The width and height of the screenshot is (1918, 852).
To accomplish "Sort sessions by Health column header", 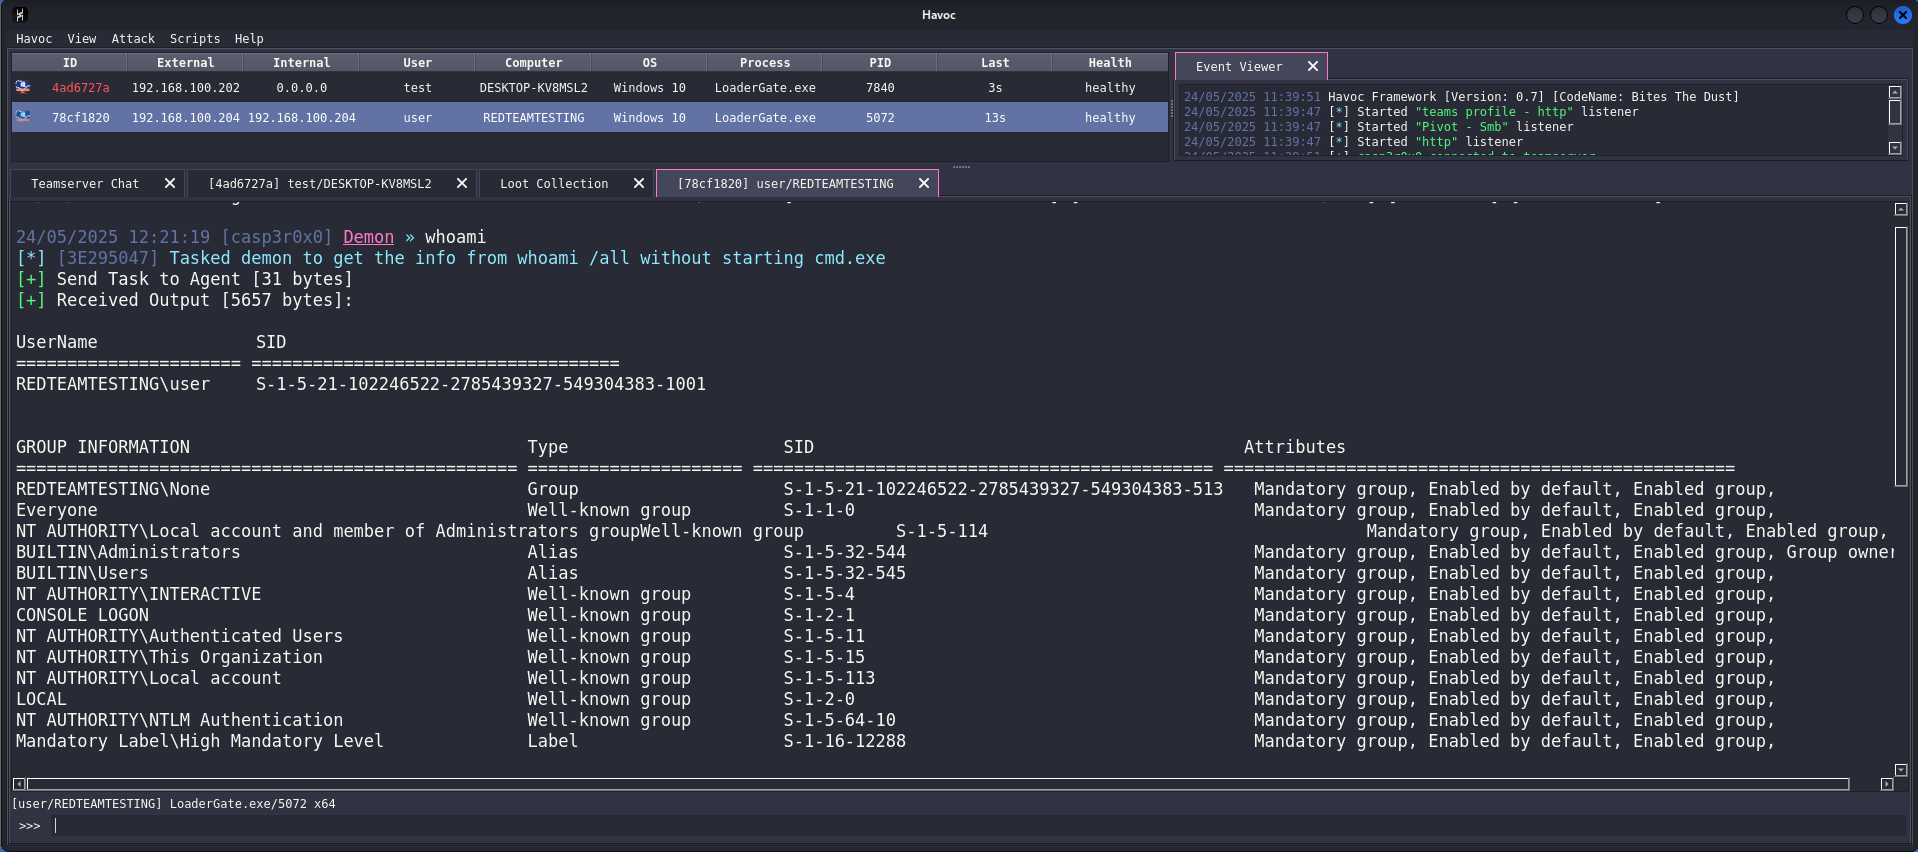I will pos(1110,63).
